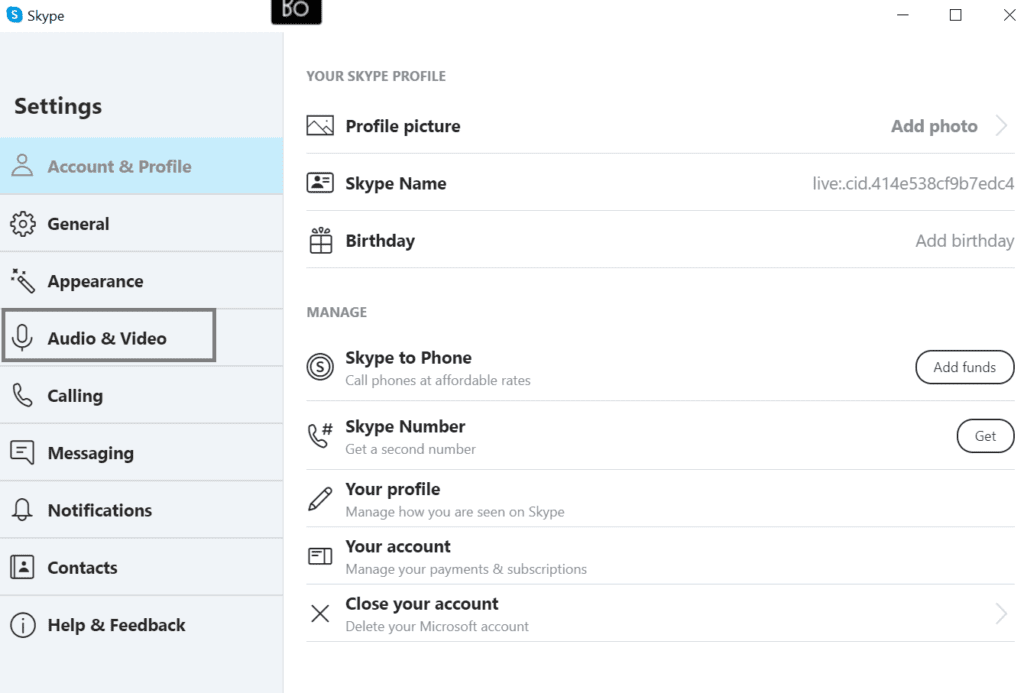Select the Help & Feedback info icon

[x=22, y=625]
